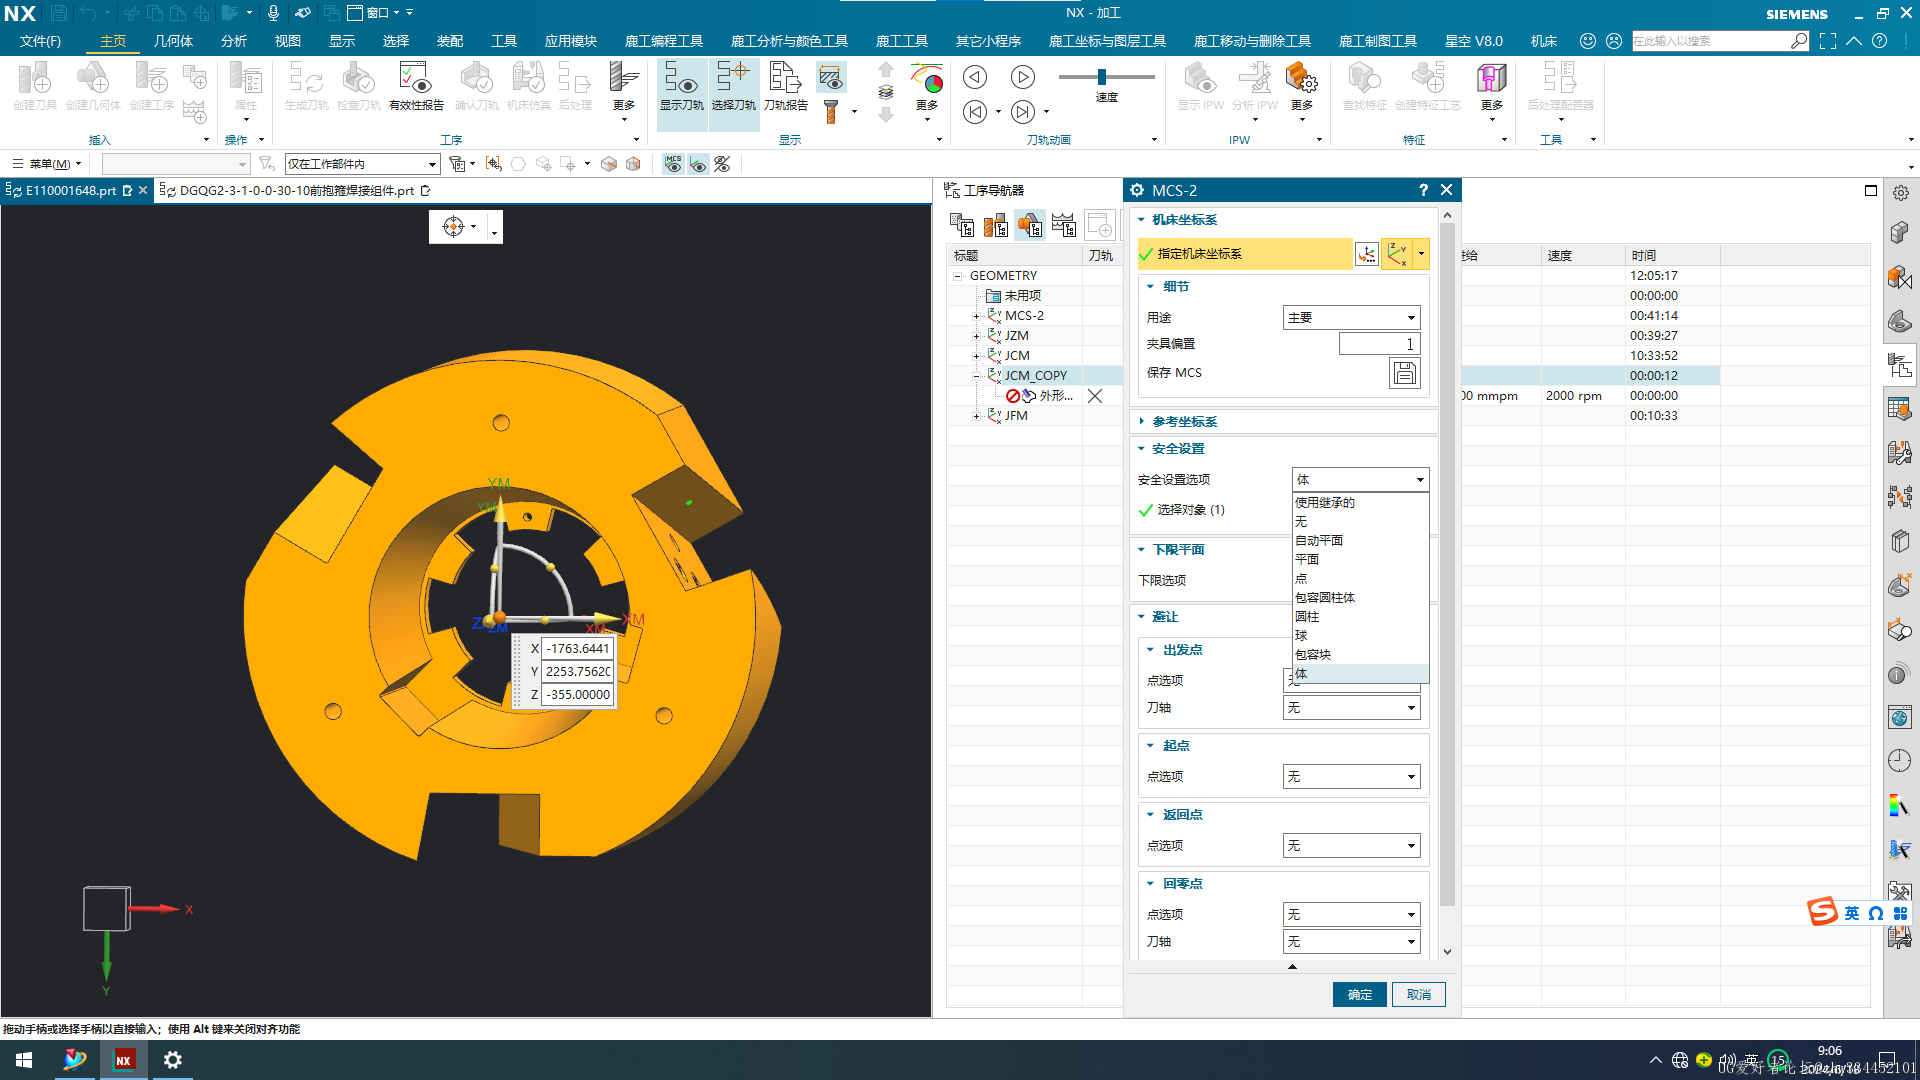
Task: Click the 显示 IPW ribbon icon
Action: point(1200,86)
